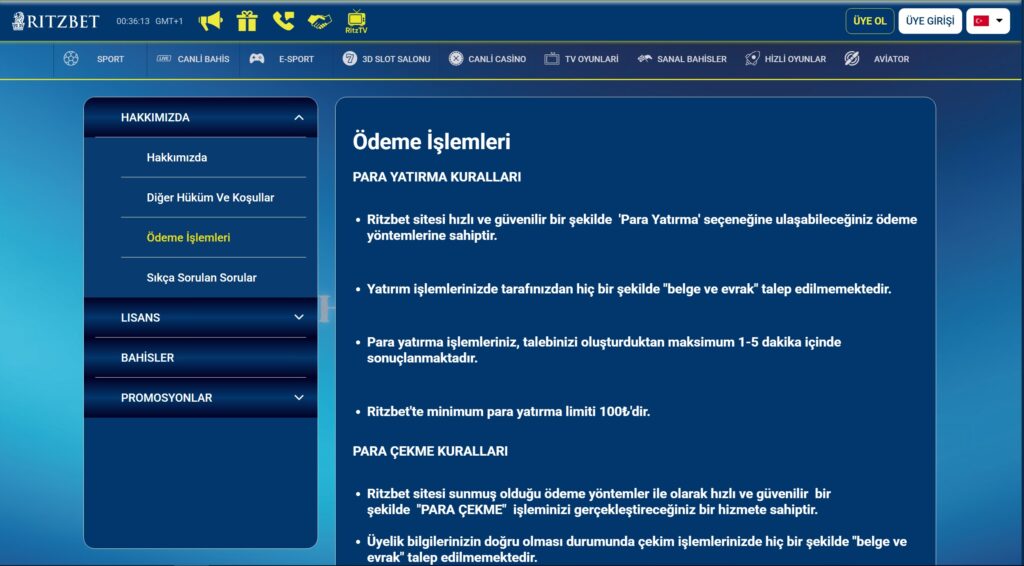Open the RitzTV icon
The height and width of the screenshot is (566, 1024).
[x=357, y=22]
